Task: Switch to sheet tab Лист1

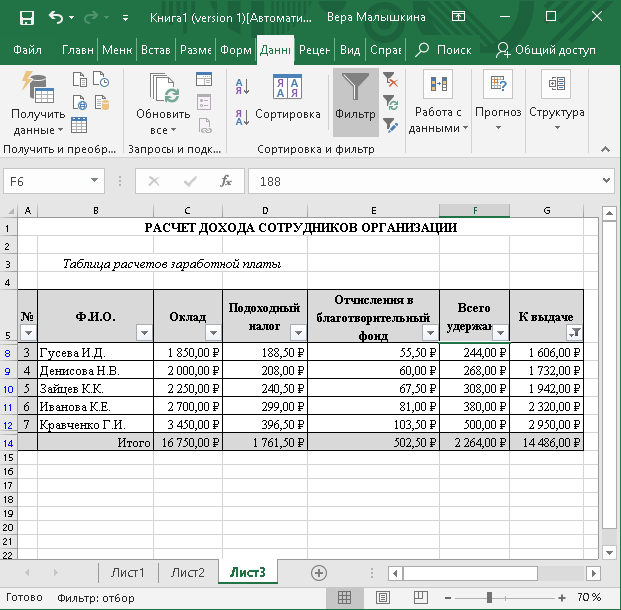Action: click(127, 573)
